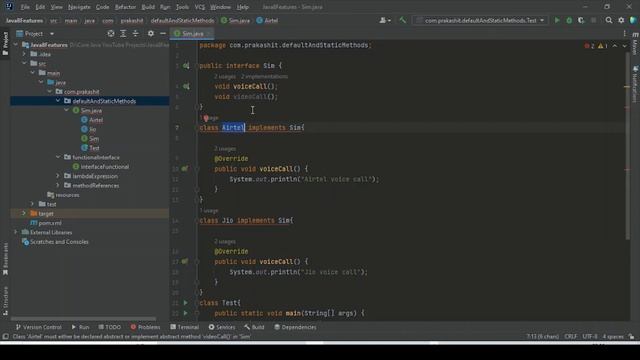Screen dimensions: 640x360
Task: Expand the methodReferences package
Action: [x=58, y=185]
